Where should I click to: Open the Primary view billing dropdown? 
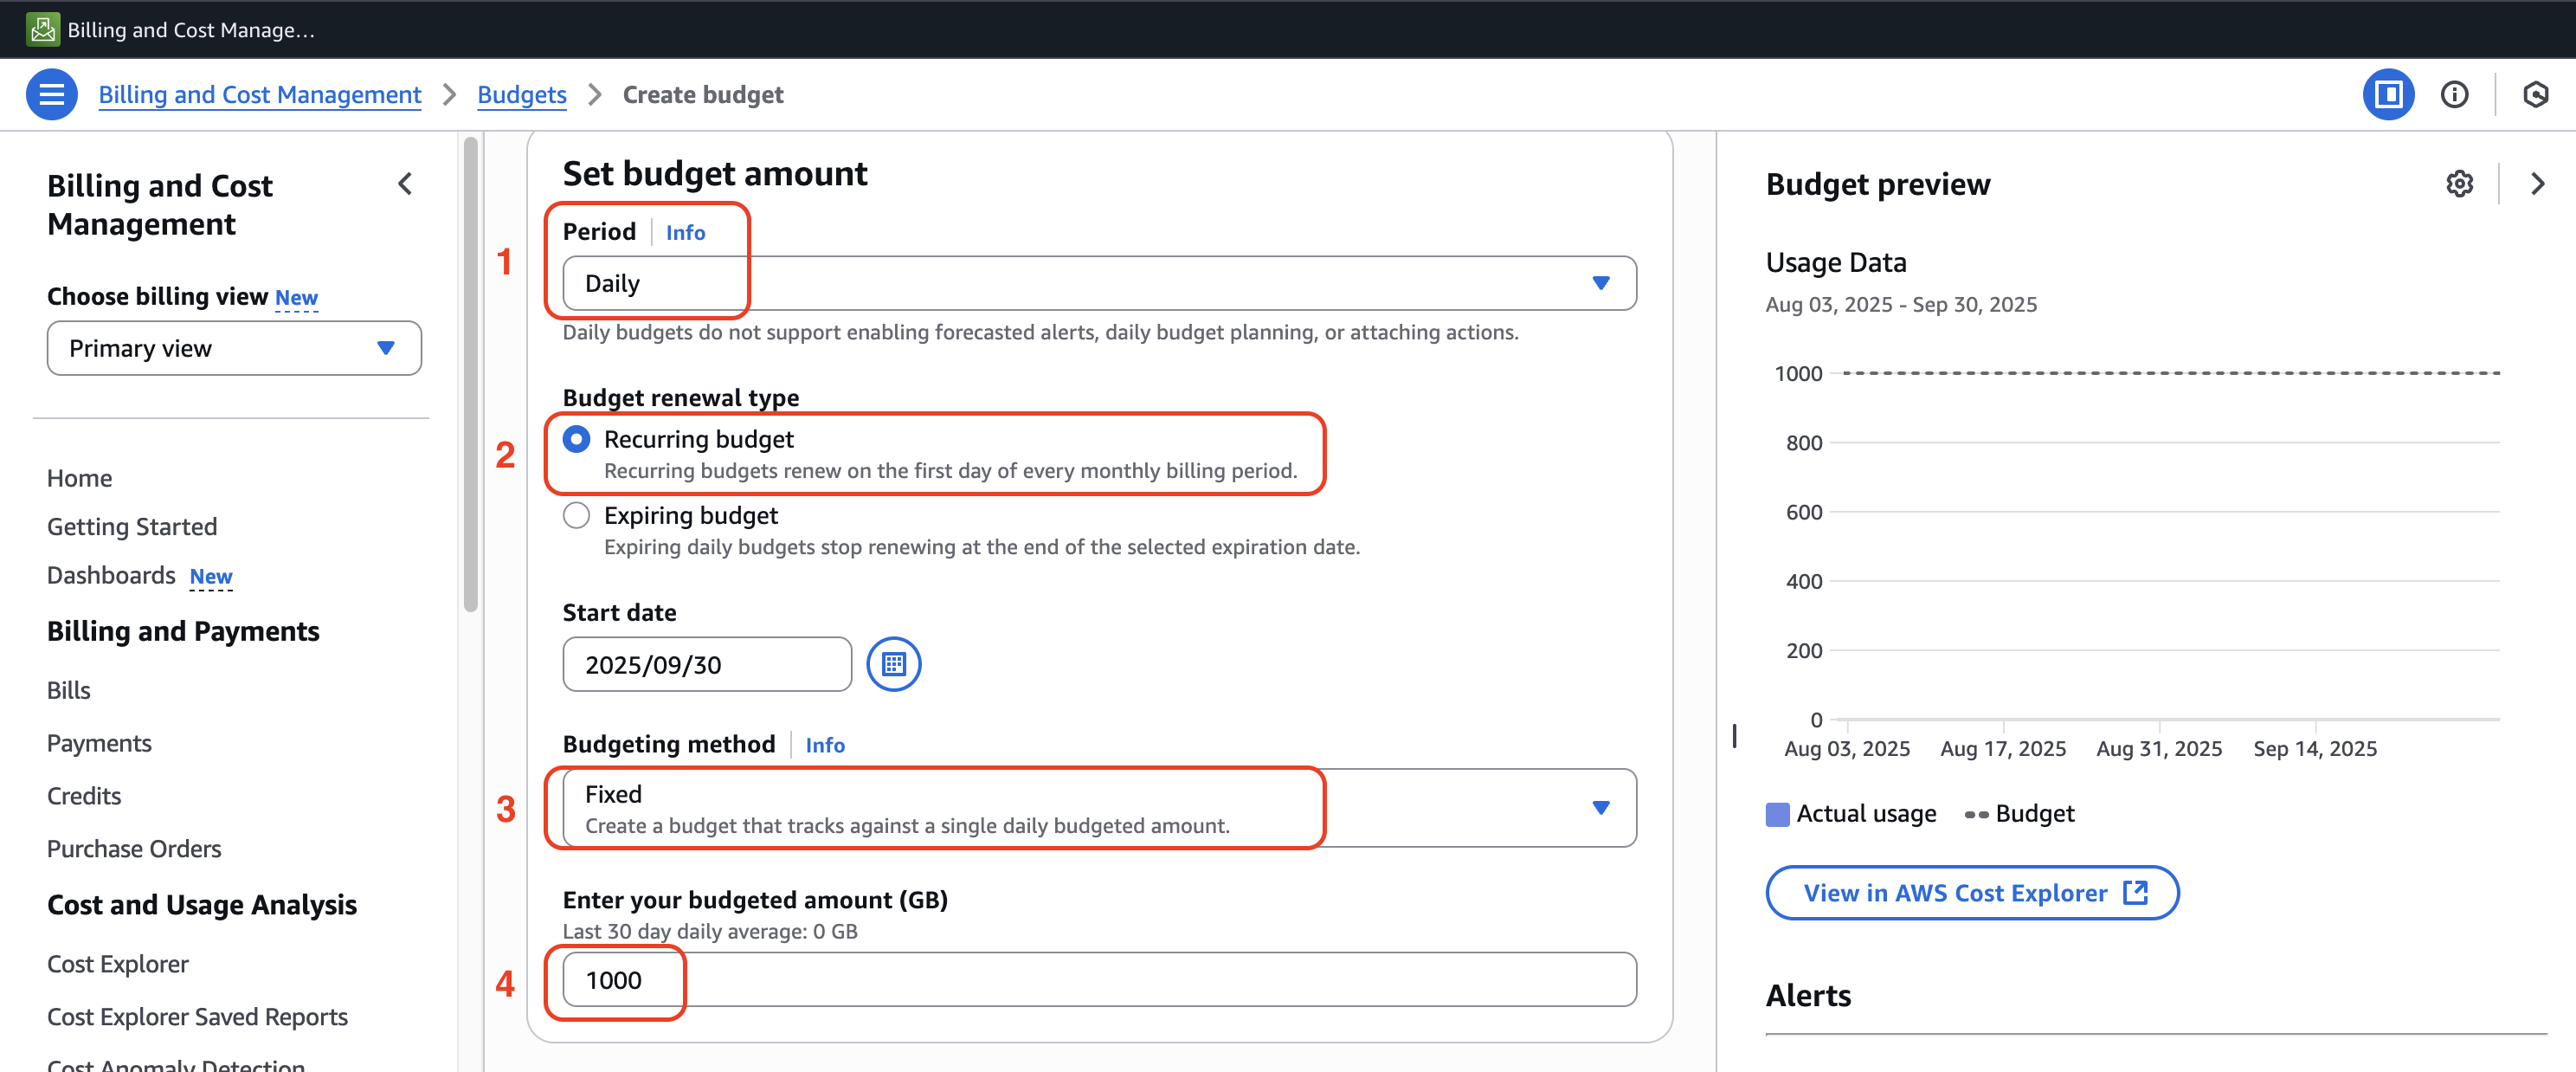[x=233, y=348]
